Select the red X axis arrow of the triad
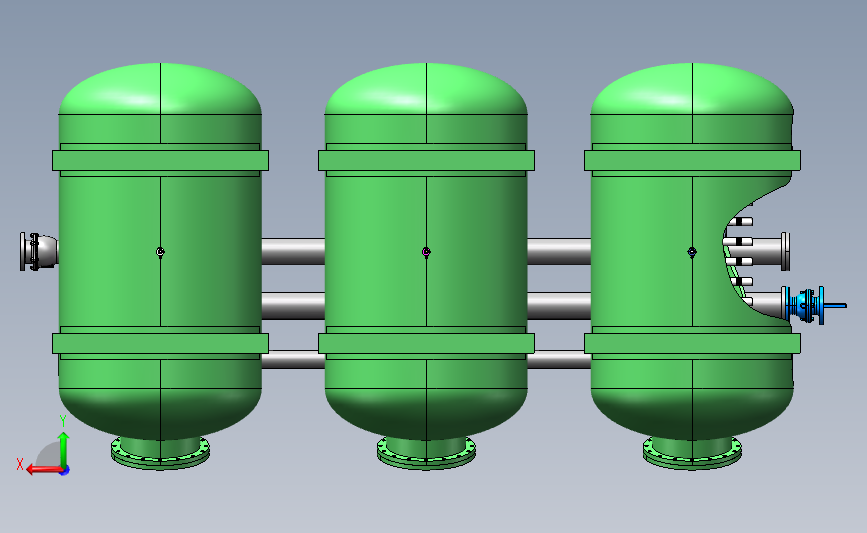This screenshot has height=533, width=867. click(x=44, y=469)
